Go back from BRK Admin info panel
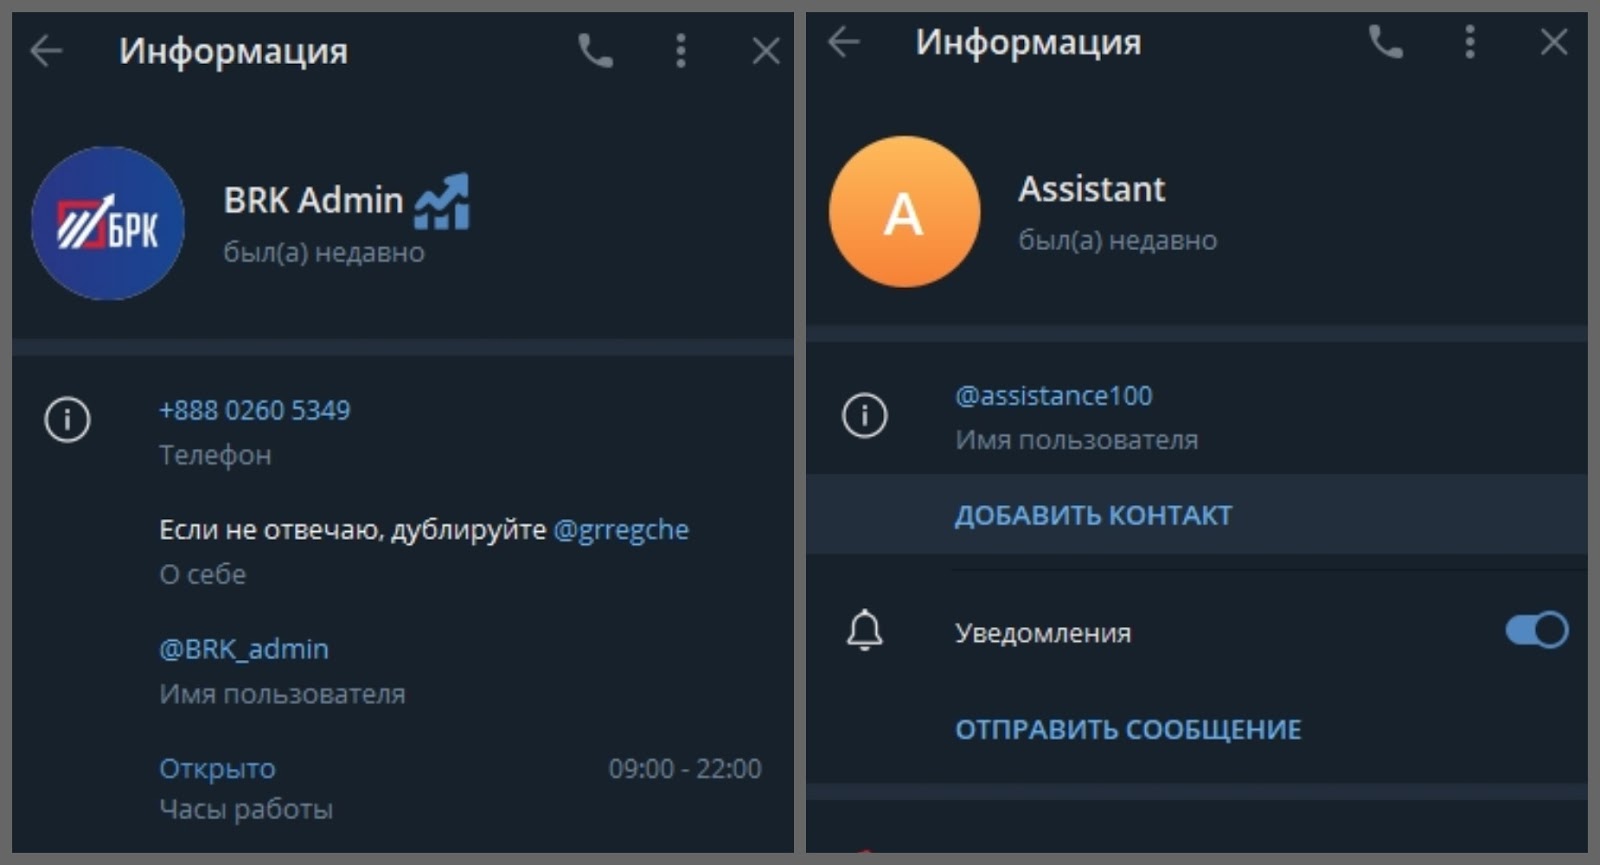Screen dimensions: 1600x865 tap(46, 50)
